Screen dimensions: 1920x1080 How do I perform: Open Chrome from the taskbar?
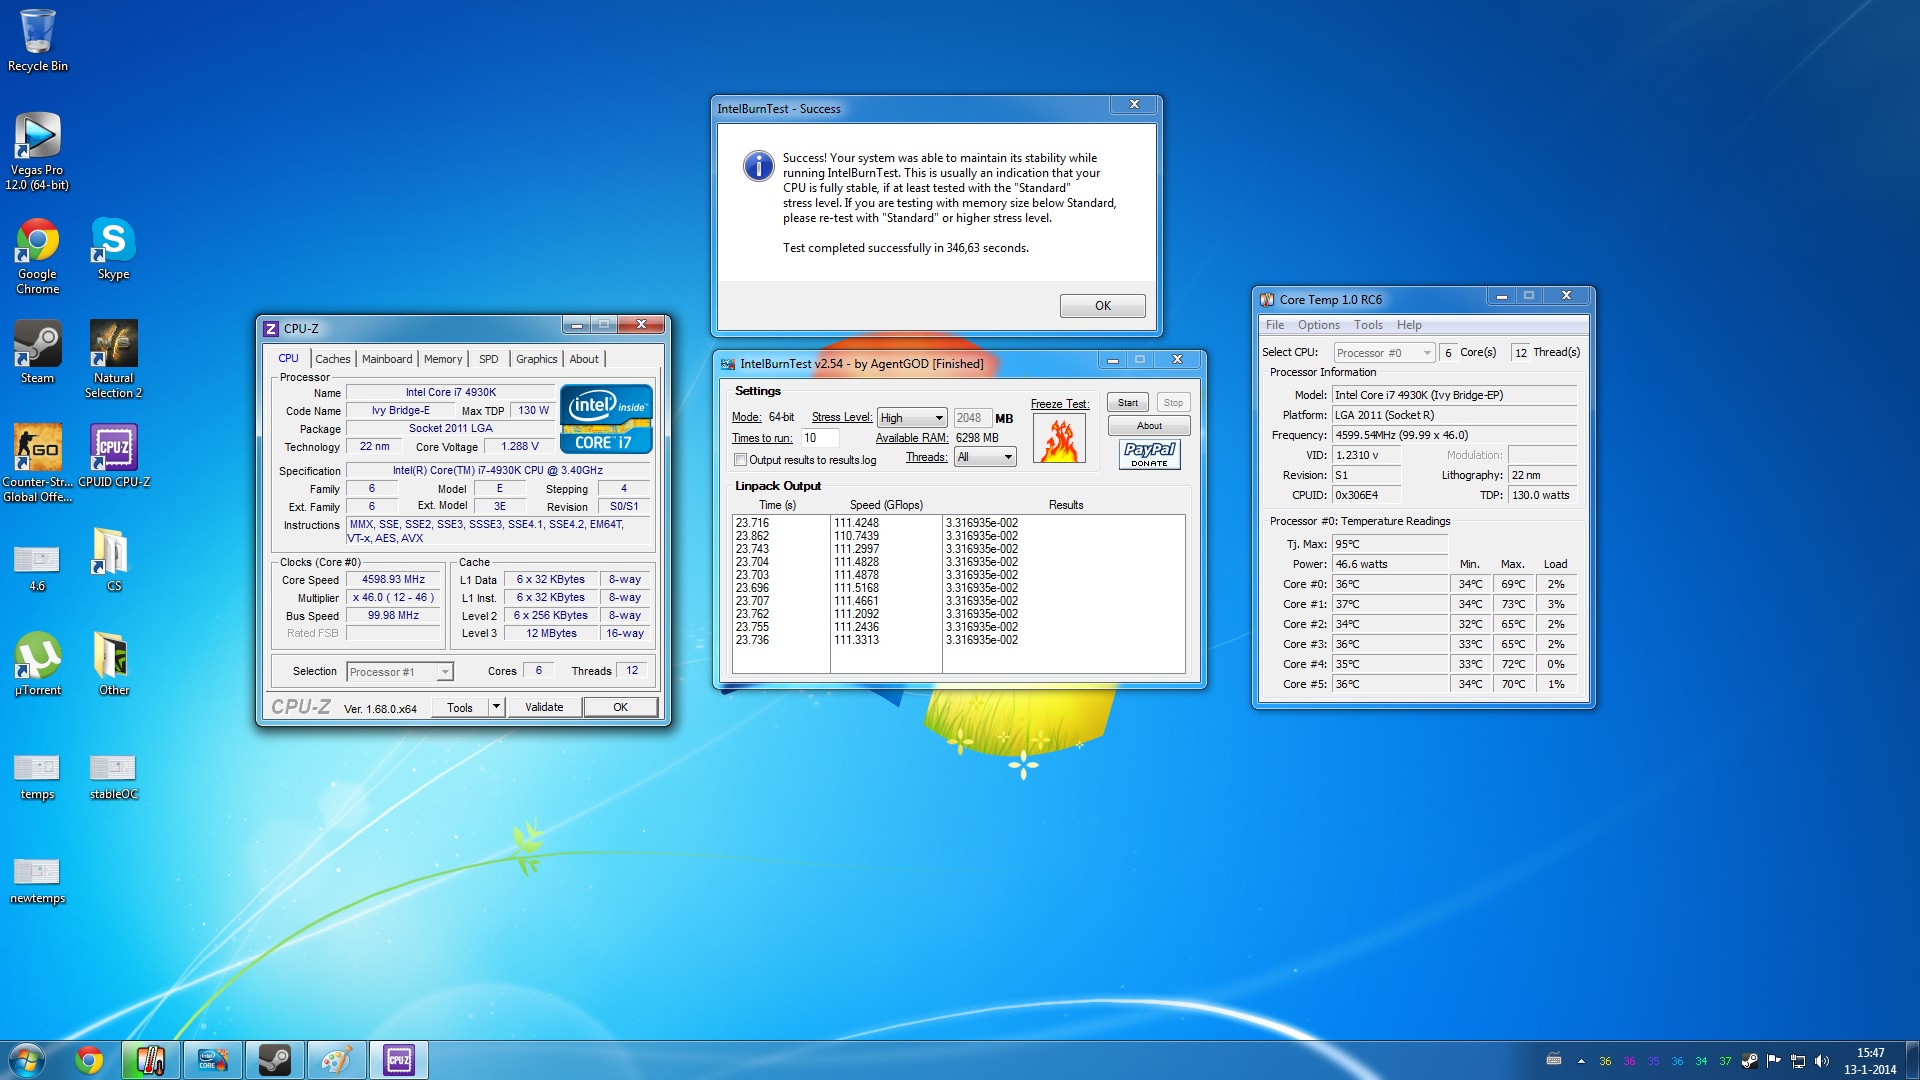(x=89, y=1060)
